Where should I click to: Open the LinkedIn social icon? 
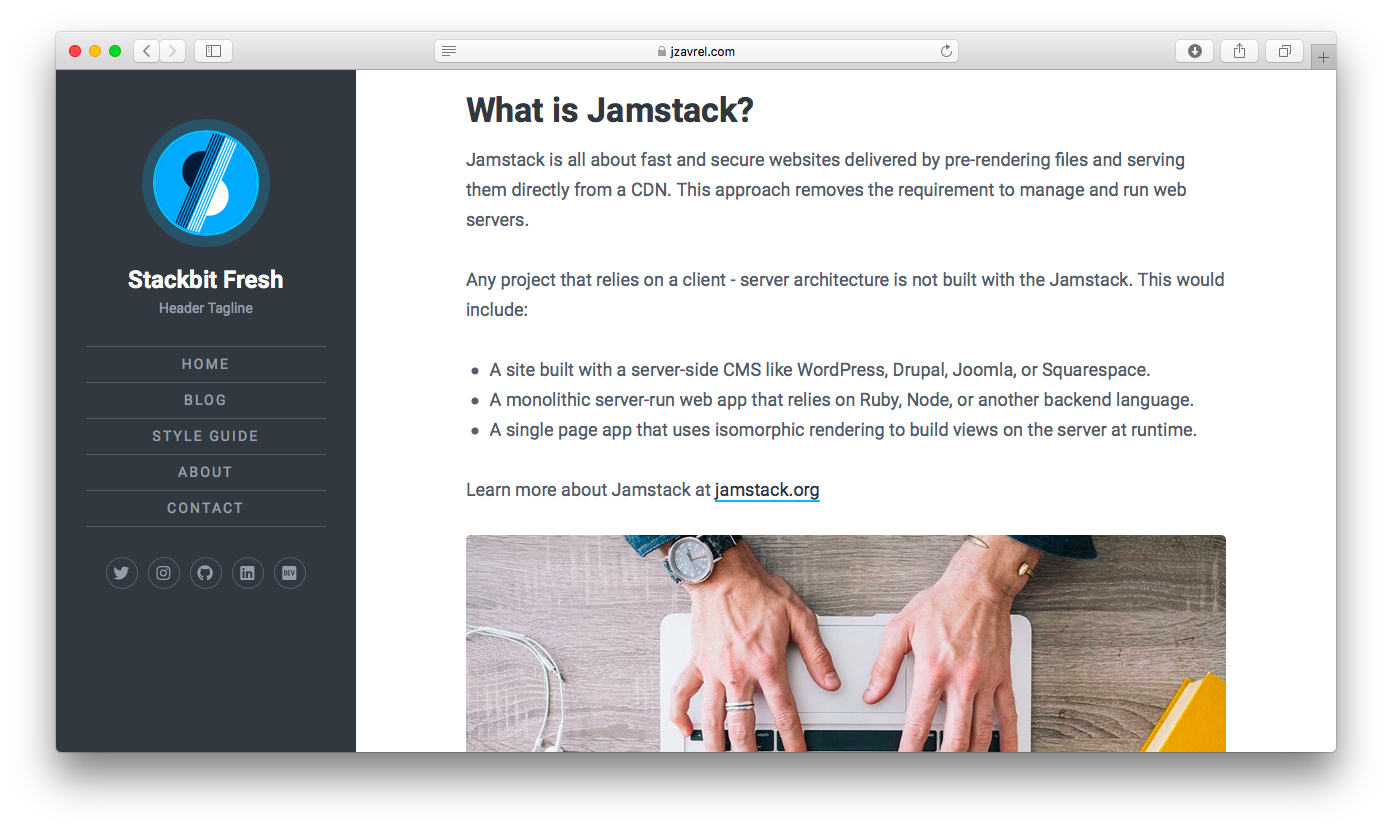click(x=248, y=573)
